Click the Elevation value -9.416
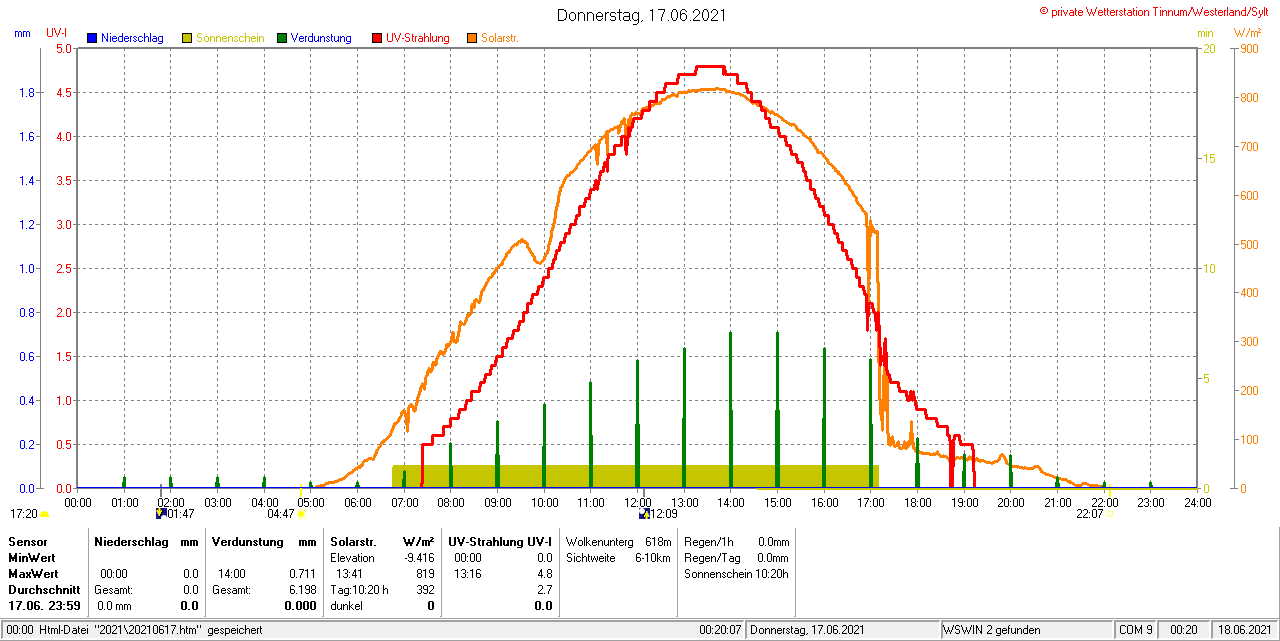1280x641 pixels. pyautogui.click(x=418, y=558)
